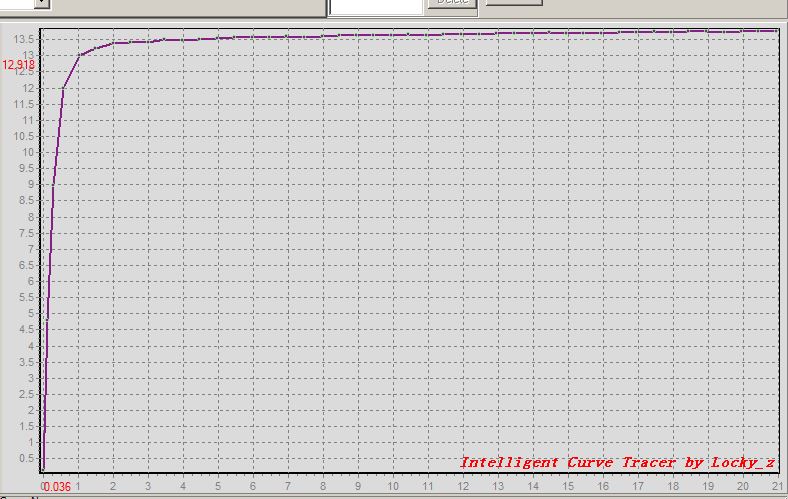
Task: Click the 5 label on the X axis
Action: click(218, 486)
